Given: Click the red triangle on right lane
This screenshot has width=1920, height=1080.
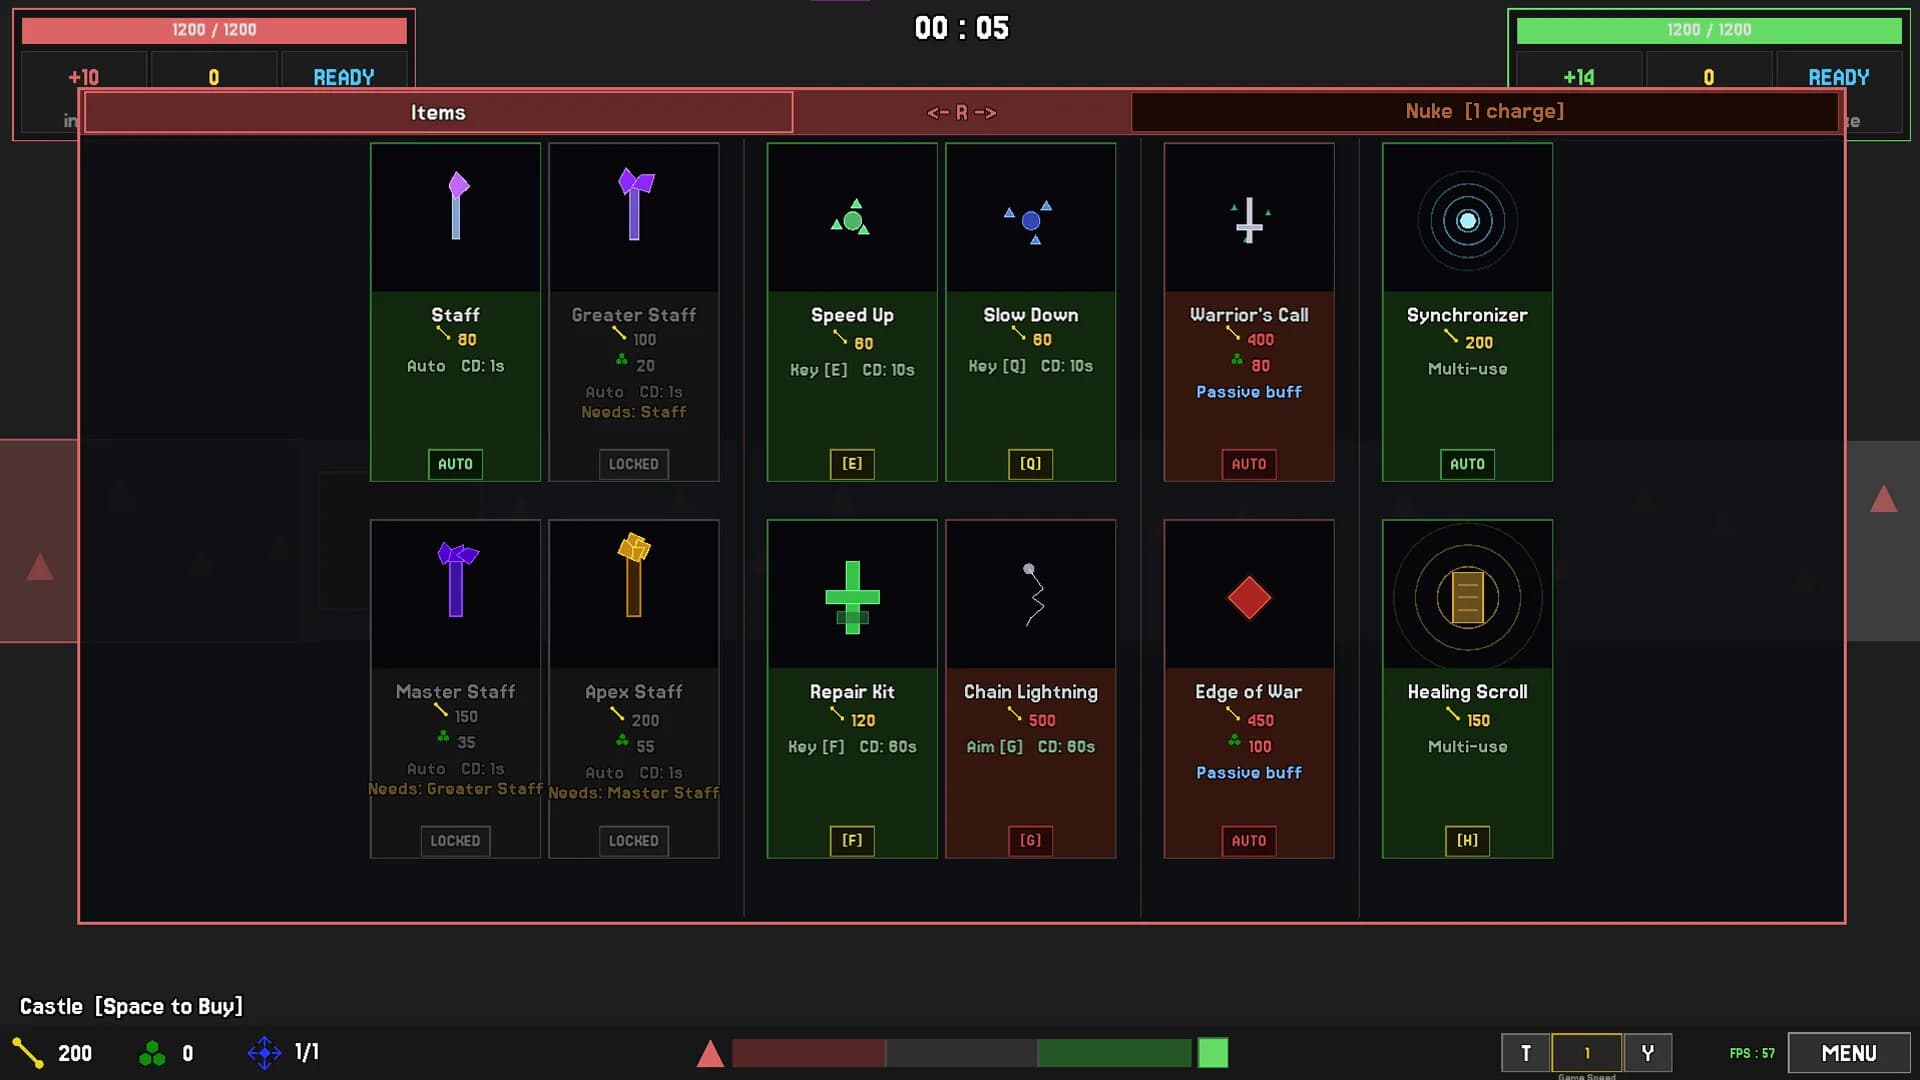Looking at the screenshot, I should [x=1884, y=499].
